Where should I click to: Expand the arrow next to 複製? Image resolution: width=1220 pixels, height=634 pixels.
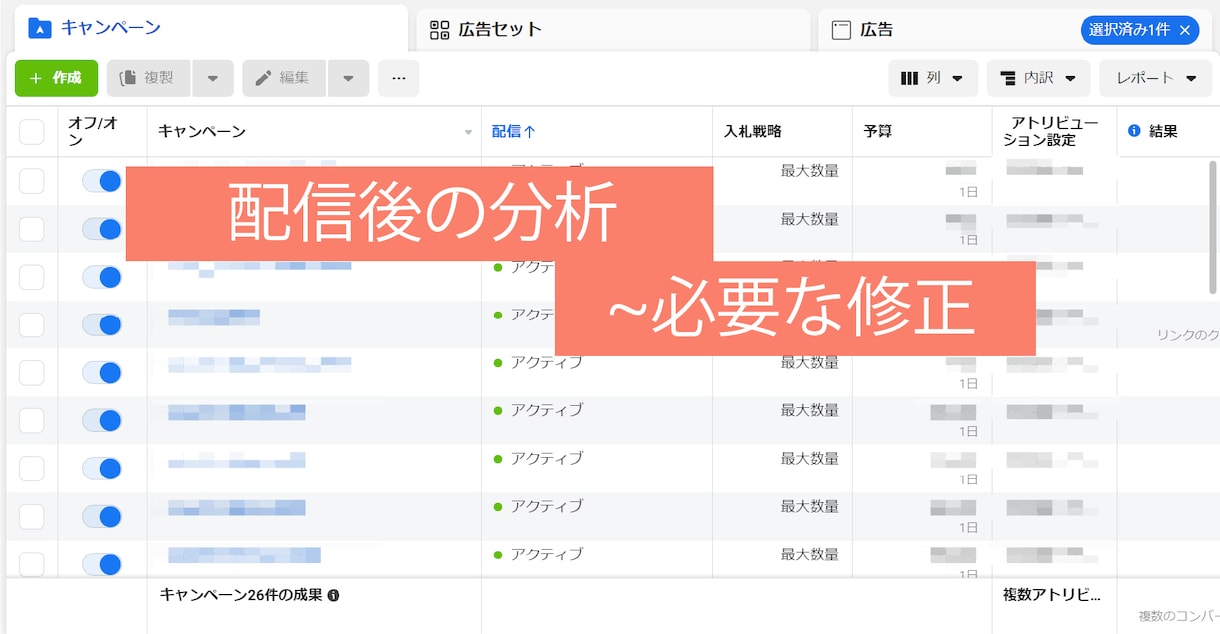(x=212, y=78)
